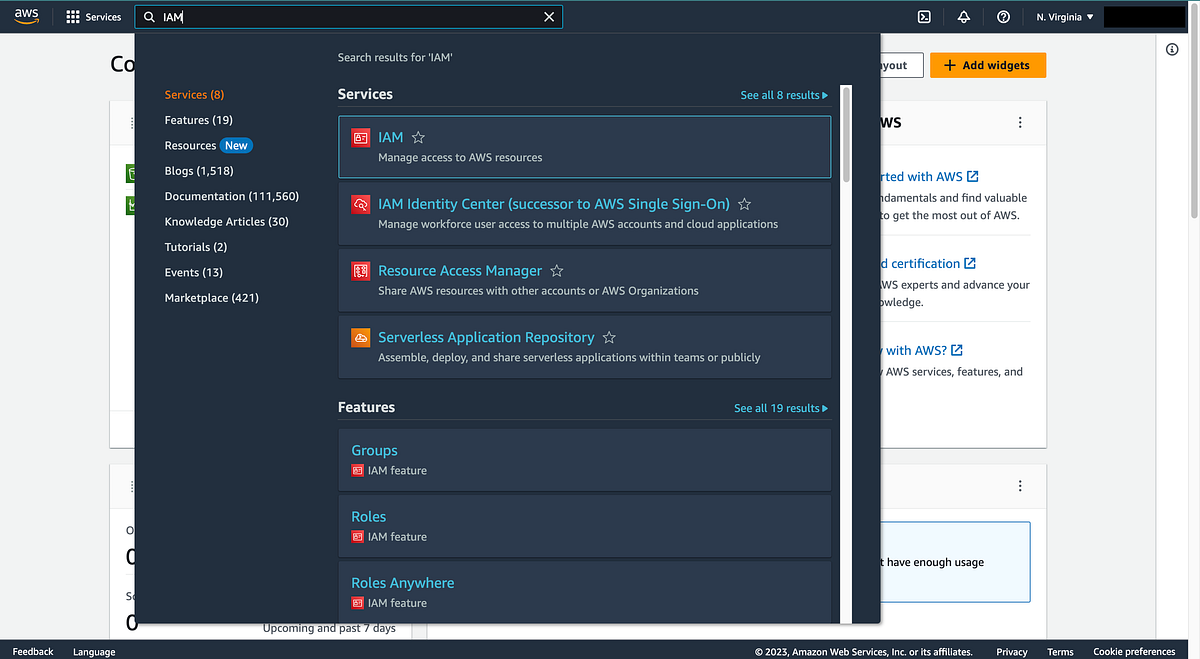This screenshot has width=1200, height=659.
Task: Clear the IAM search box with the X
Action: click(549, 16)
